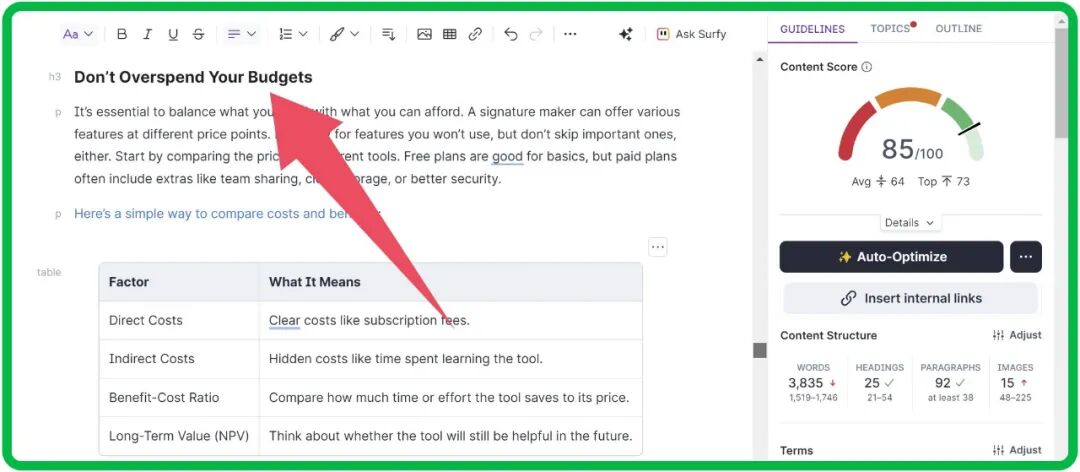The width and height of the screenshot is (1080, 472).
Task: Open more options next to Auto-Optimize
Action: click(x=1026, y=257)
